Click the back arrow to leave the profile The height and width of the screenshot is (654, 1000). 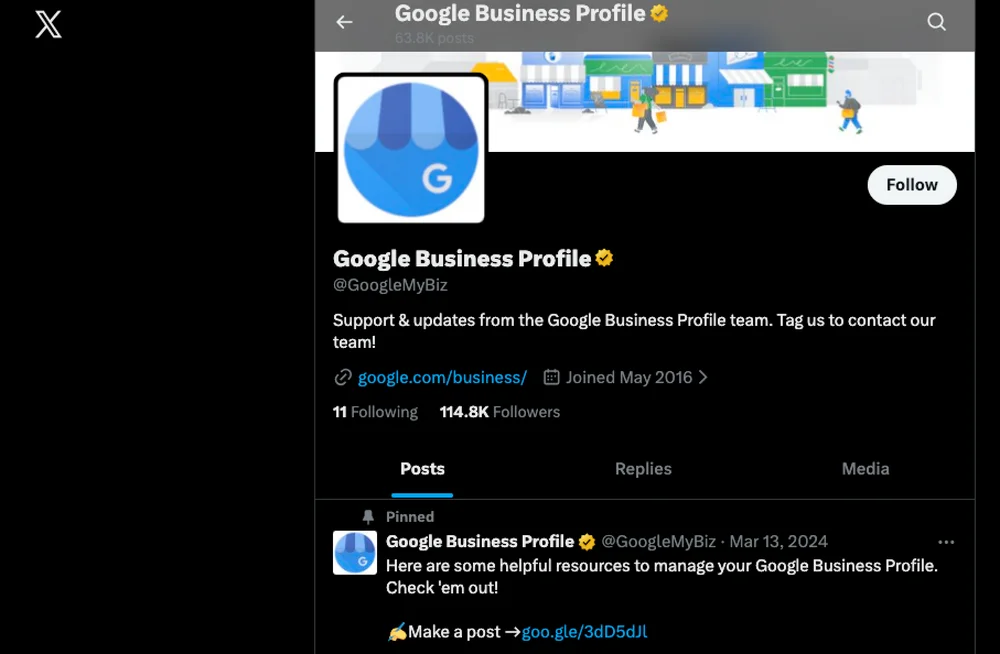pos(344,21)
